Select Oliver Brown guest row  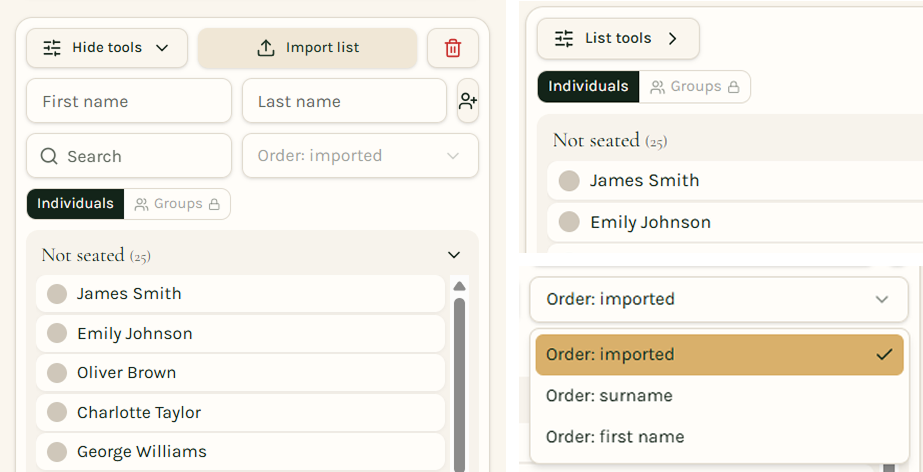(x=240, y=373)
